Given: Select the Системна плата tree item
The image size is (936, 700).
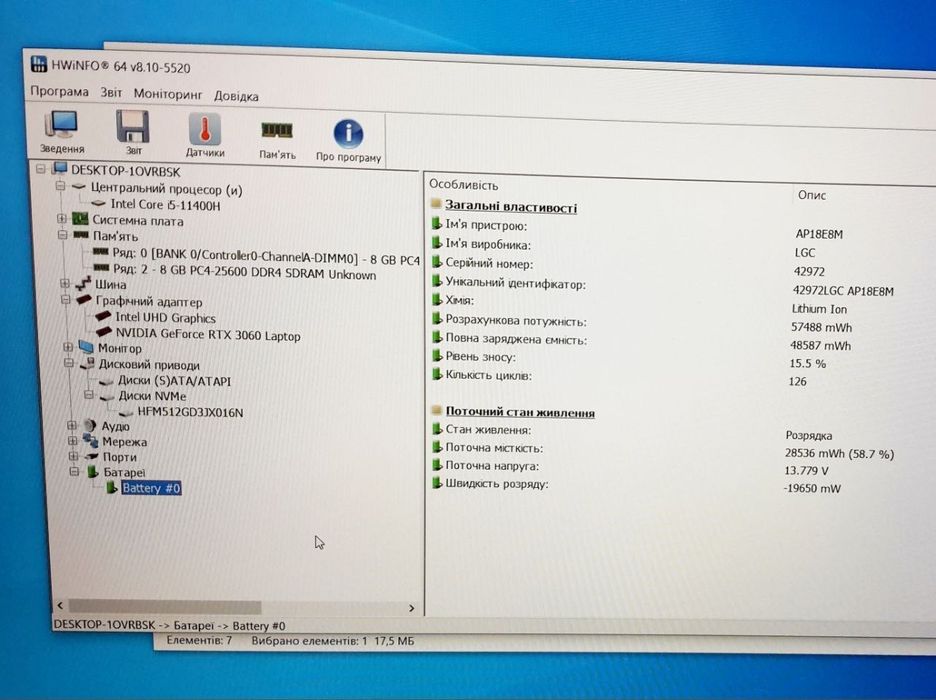Looking at the screenshot, I should point(137,221).
